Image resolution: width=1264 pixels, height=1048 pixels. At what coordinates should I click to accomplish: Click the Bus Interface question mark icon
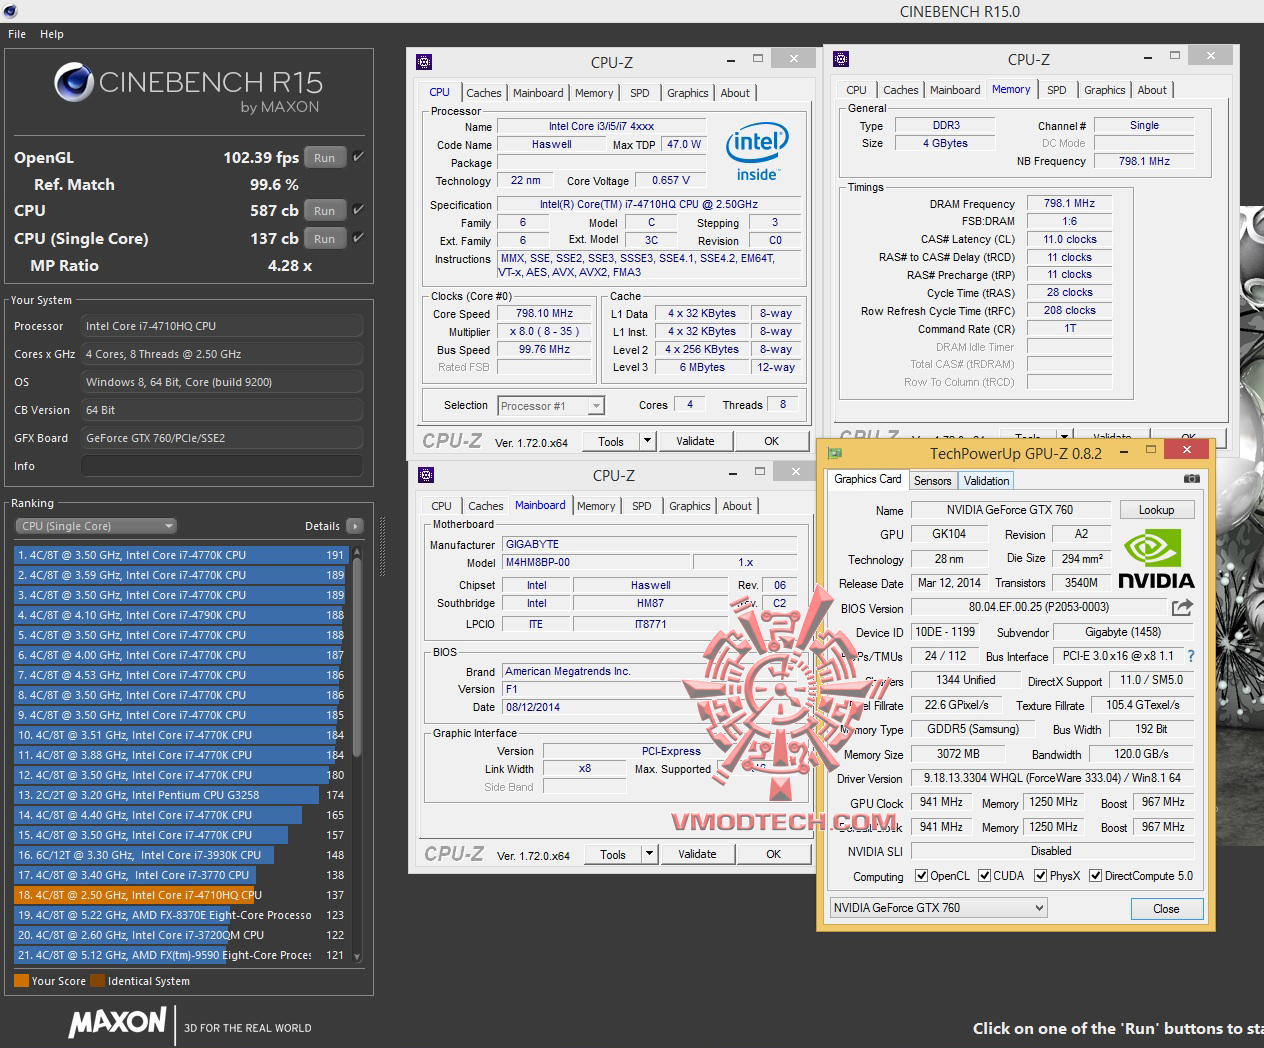click(1191, 656)
